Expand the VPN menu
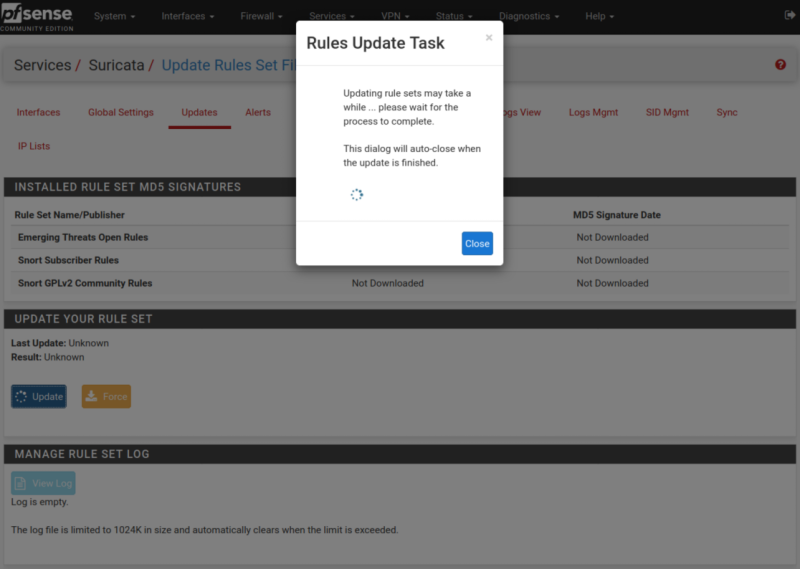 pyautogui.click(x=395, y=16)
